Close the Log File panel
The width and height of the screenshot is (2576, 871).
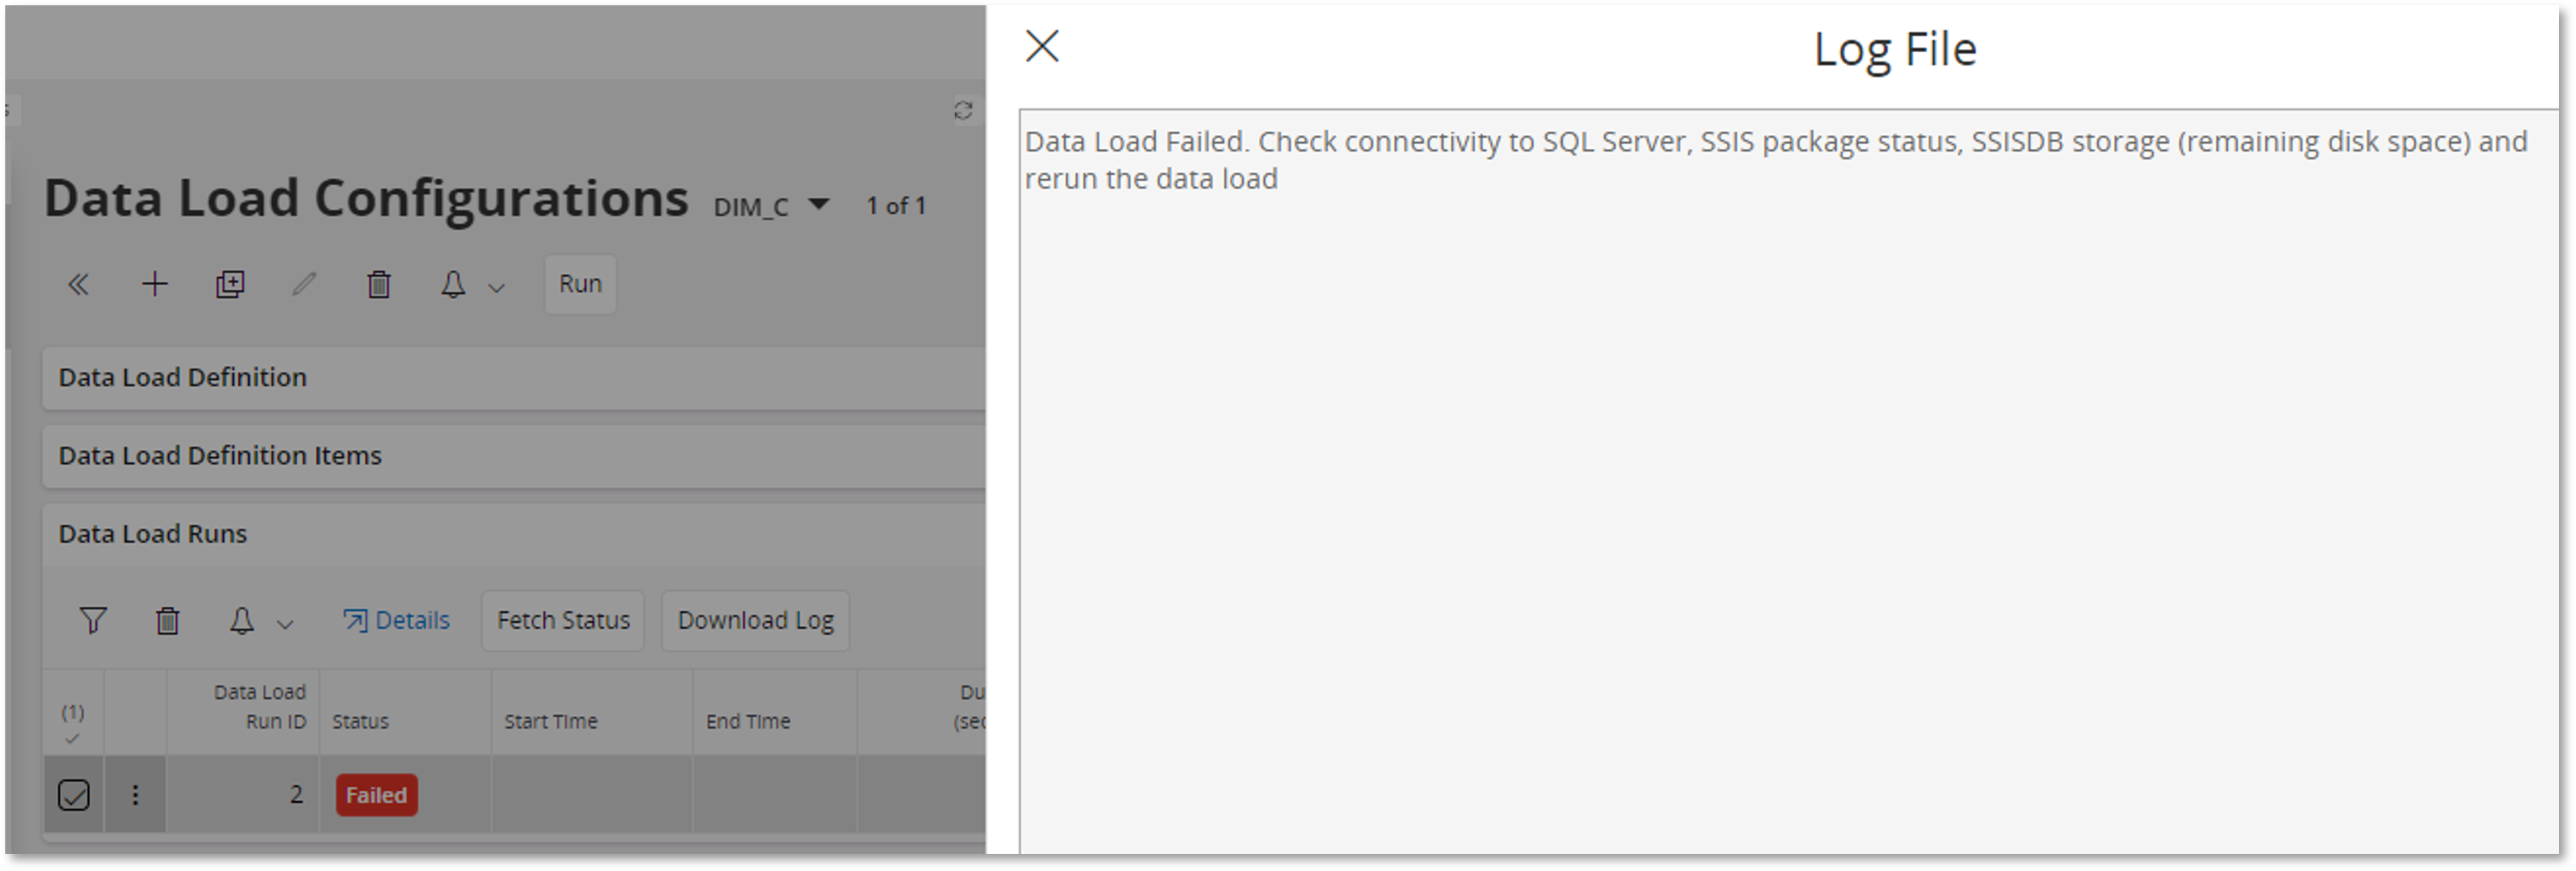(1041, 46)
